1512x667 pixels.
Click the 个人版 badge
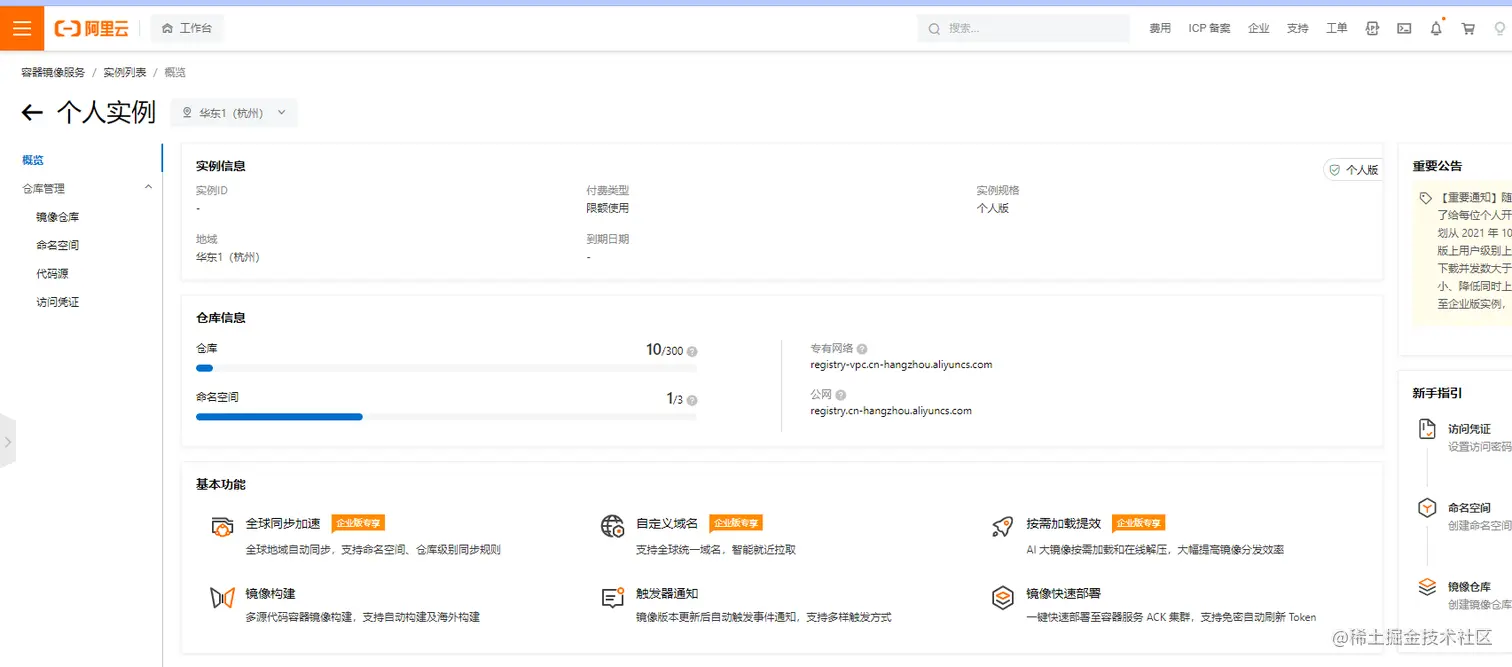point(1353,170)
